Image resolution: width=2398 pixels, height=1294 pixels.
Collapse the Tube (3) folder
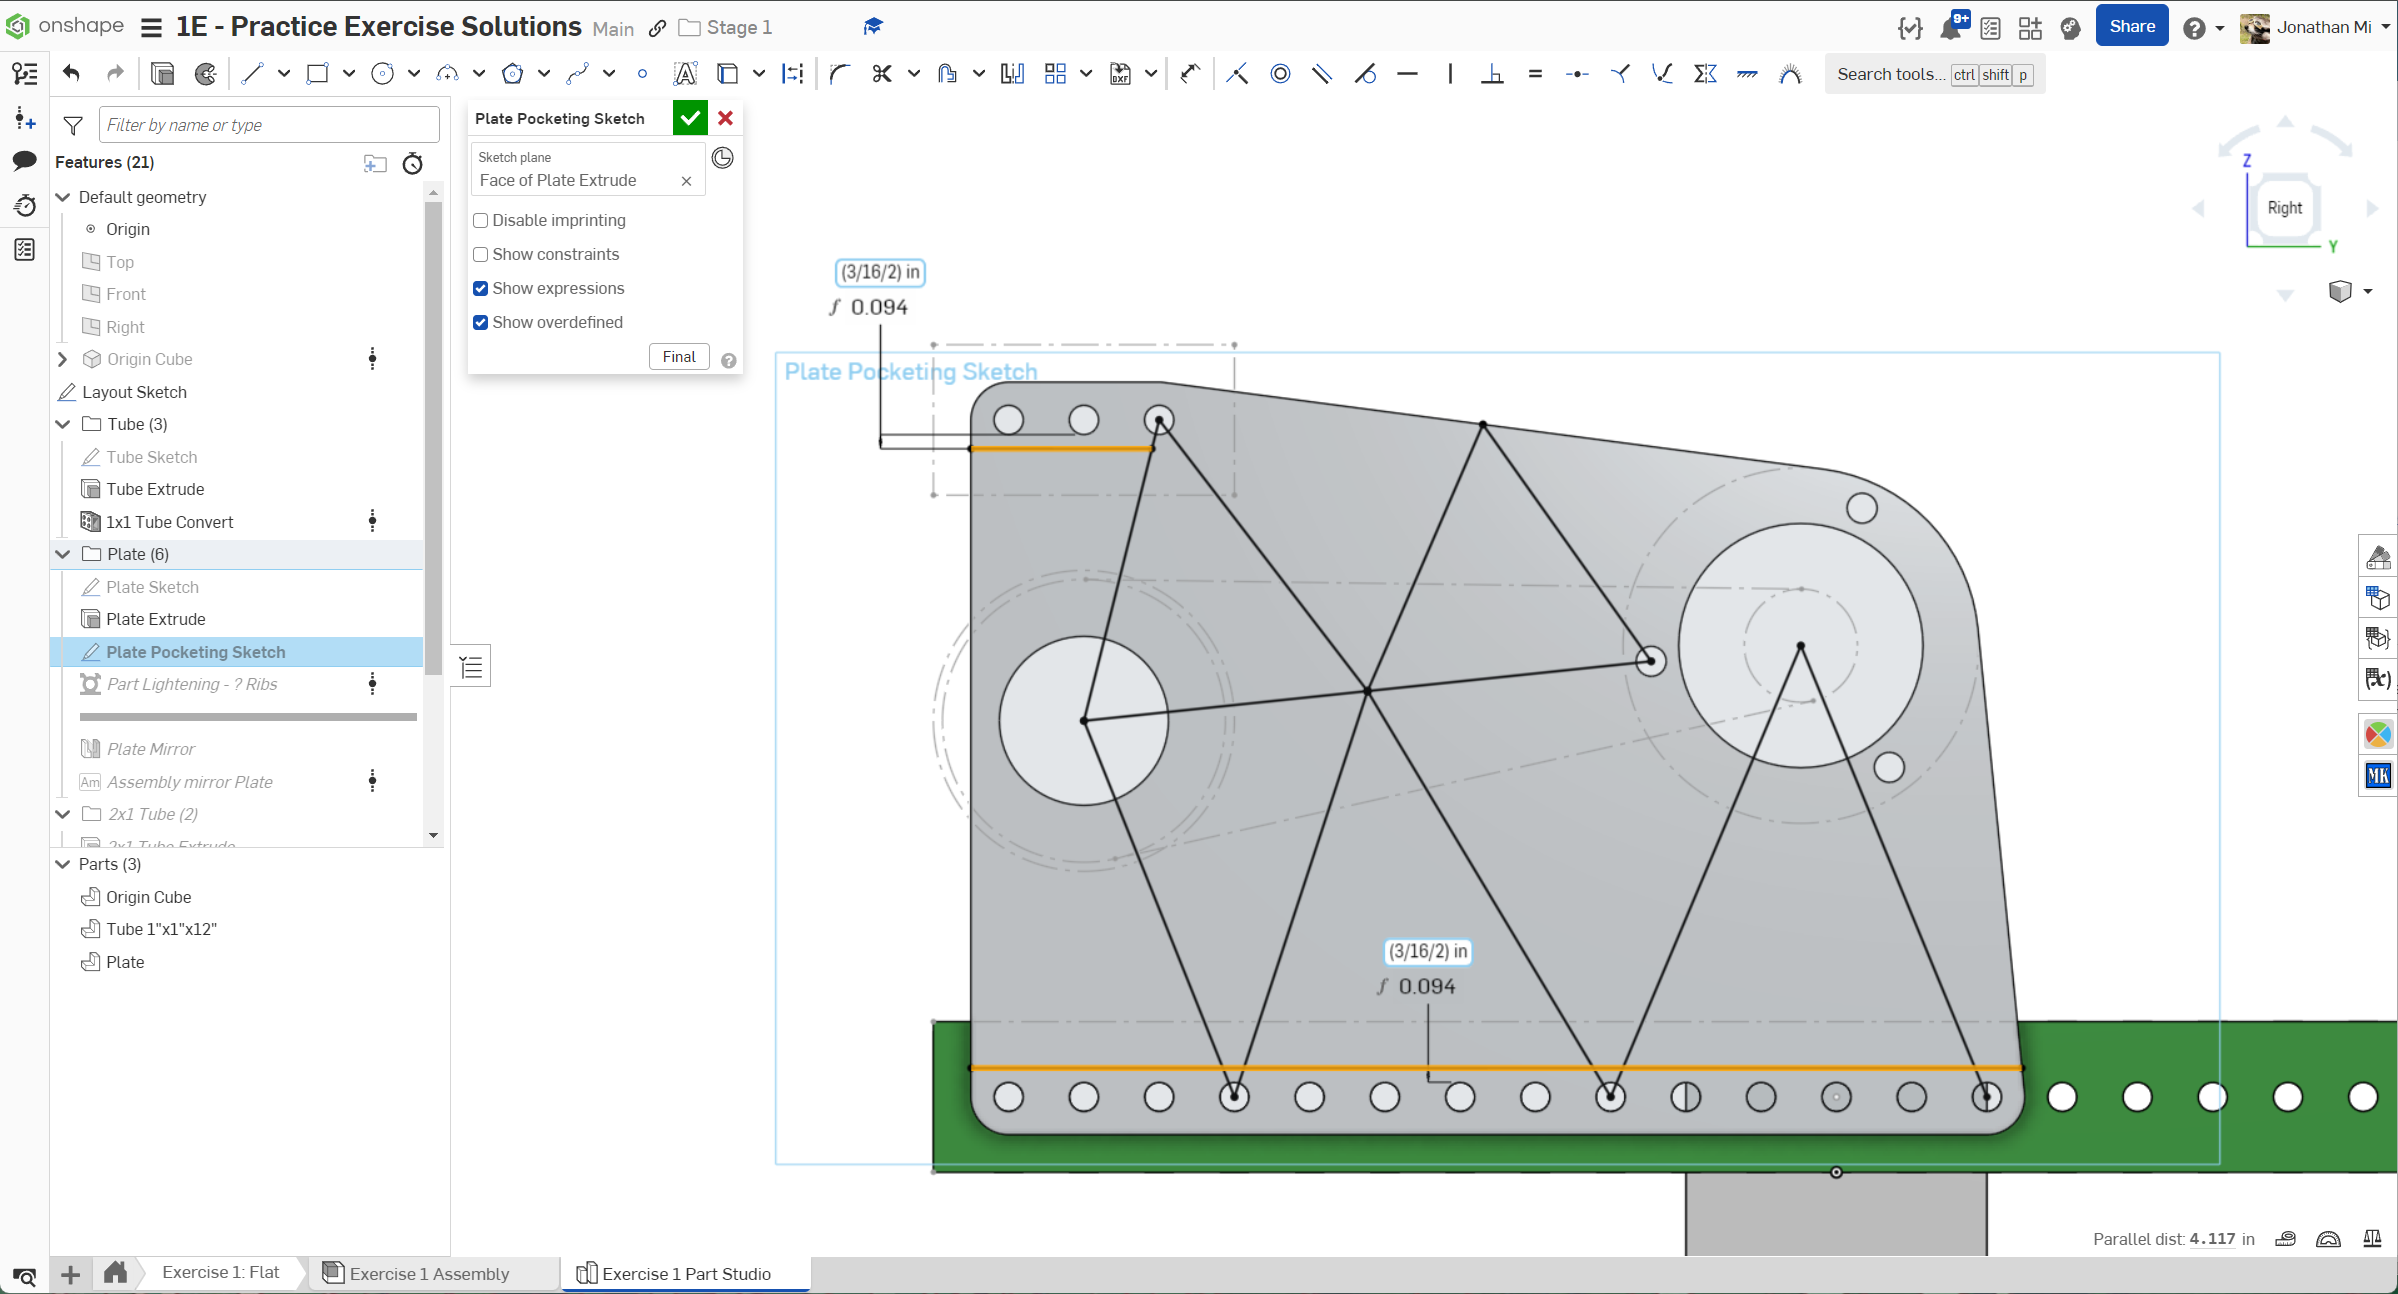pos(63,424)
